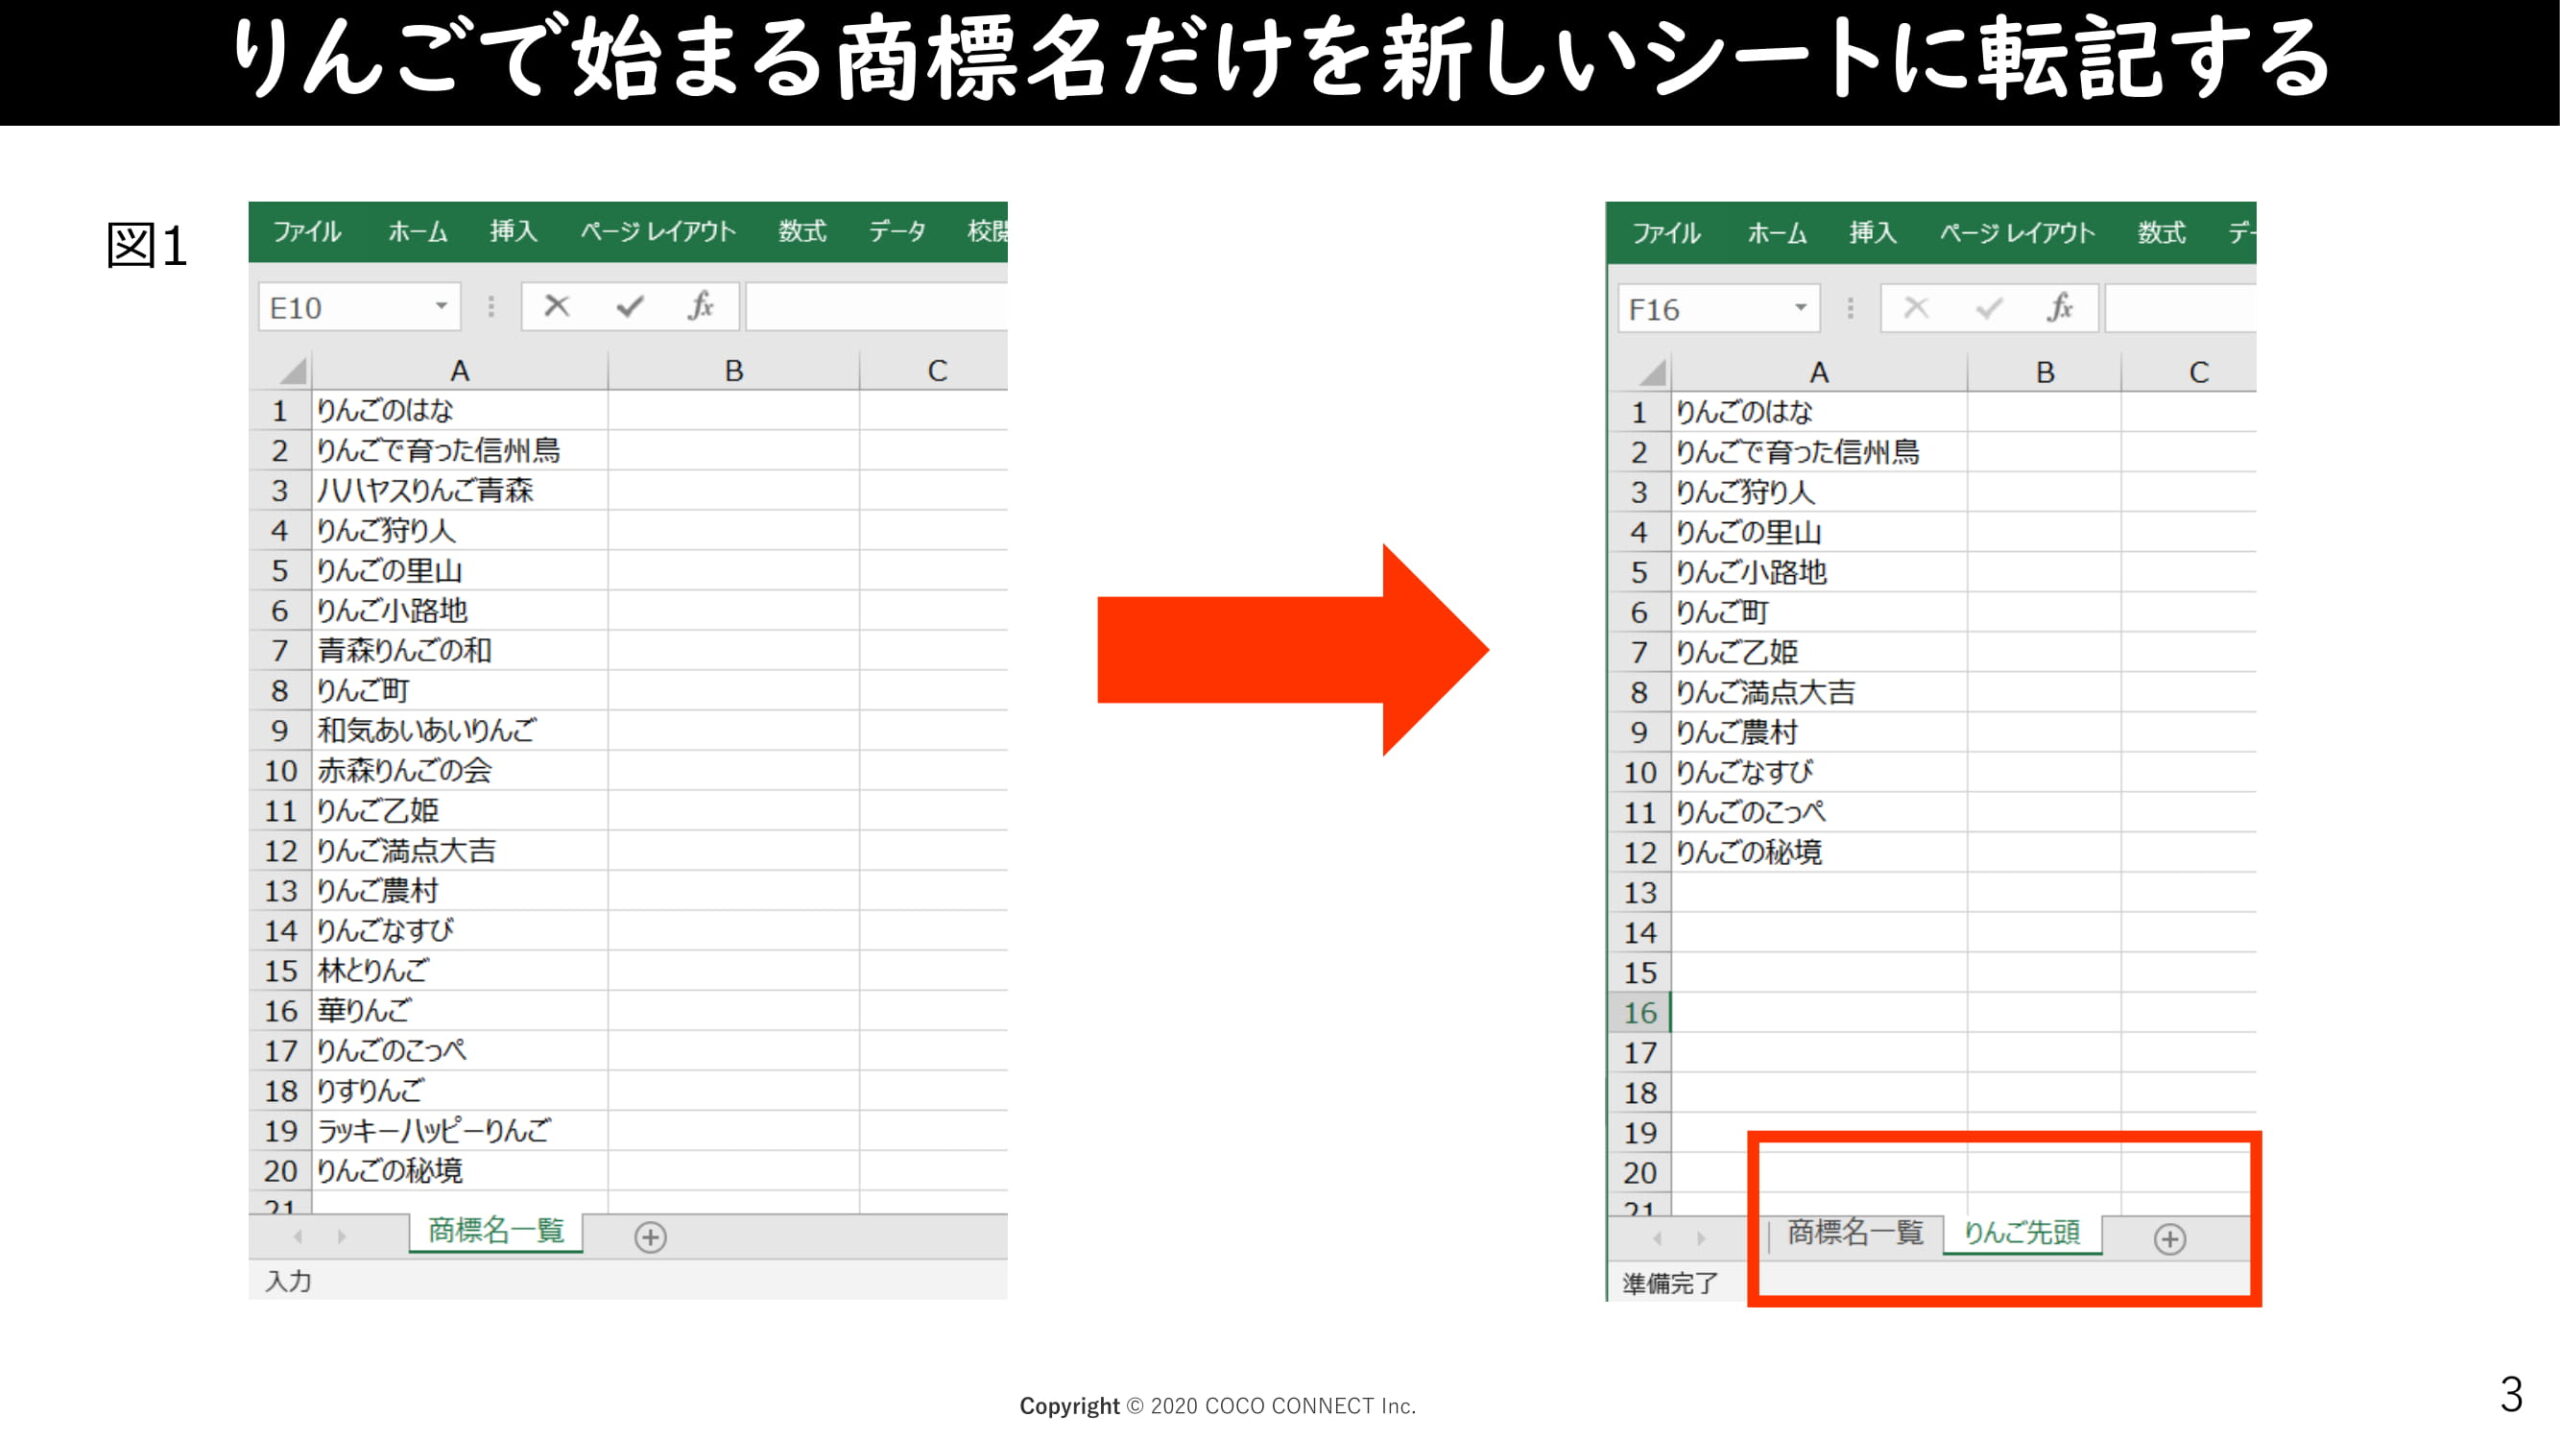The width and height of the screenshot is (2560, 1440).
Task: Click りんごの秘境 in left sheet row 20
Action: (x=460, y=1170)
